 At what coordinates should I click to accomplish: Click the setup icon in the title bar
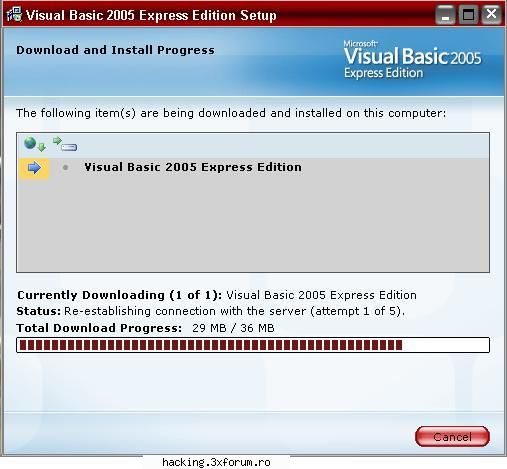click(x=14, y=15)
